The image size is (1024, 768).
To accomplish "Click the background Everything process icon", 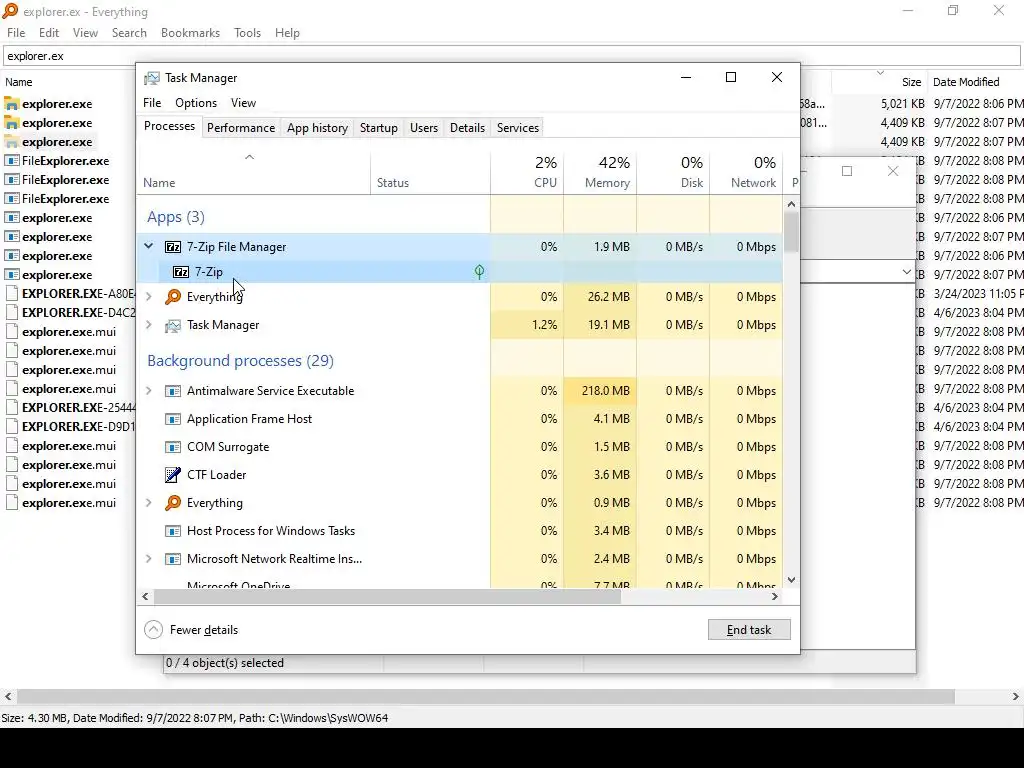I will (x=172, y=503).
